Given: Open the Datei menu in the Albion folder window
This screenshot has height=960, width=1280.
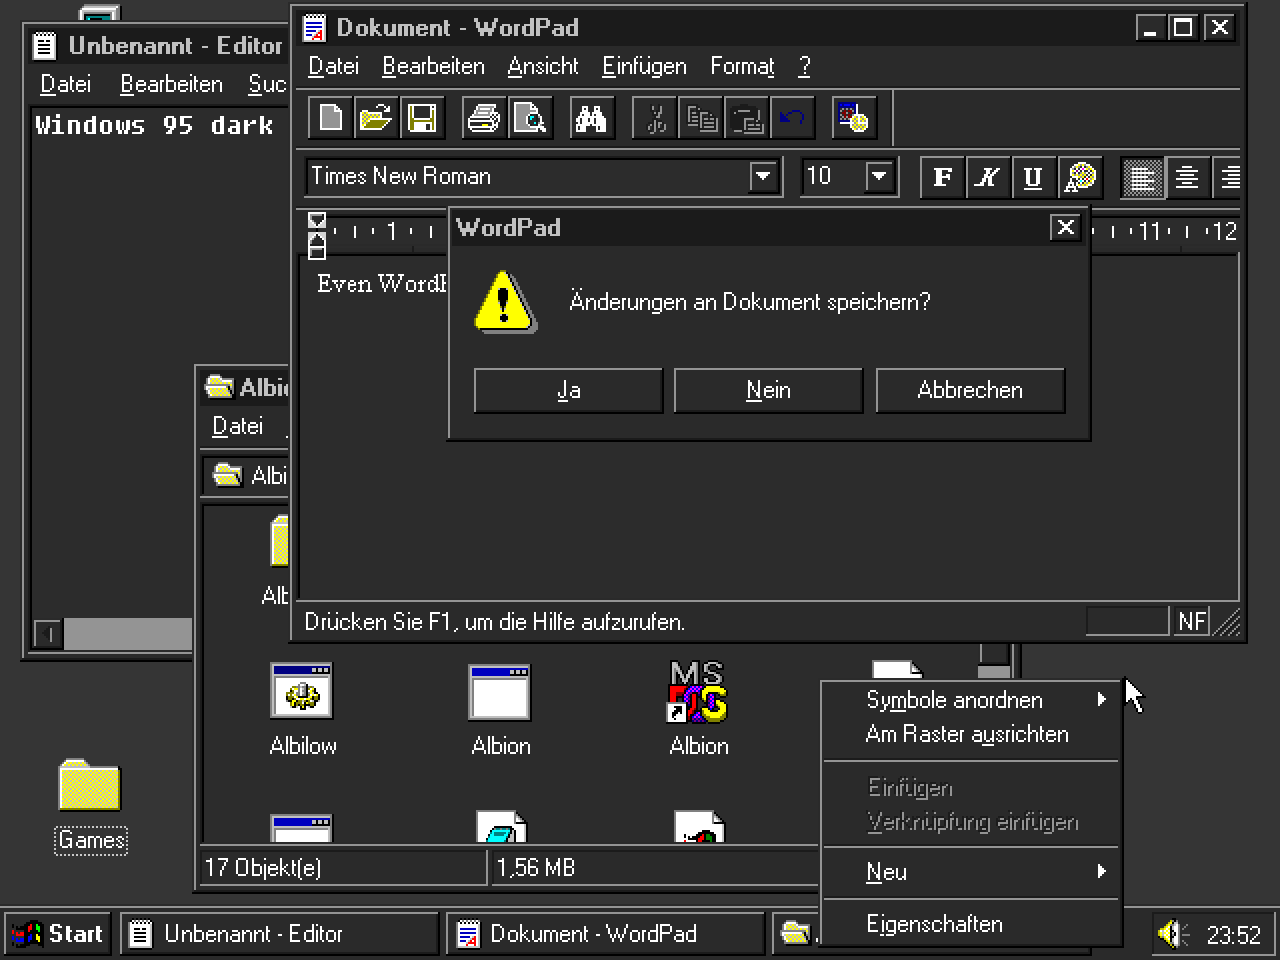Looking at the screenshot, I should pos(237,426).
